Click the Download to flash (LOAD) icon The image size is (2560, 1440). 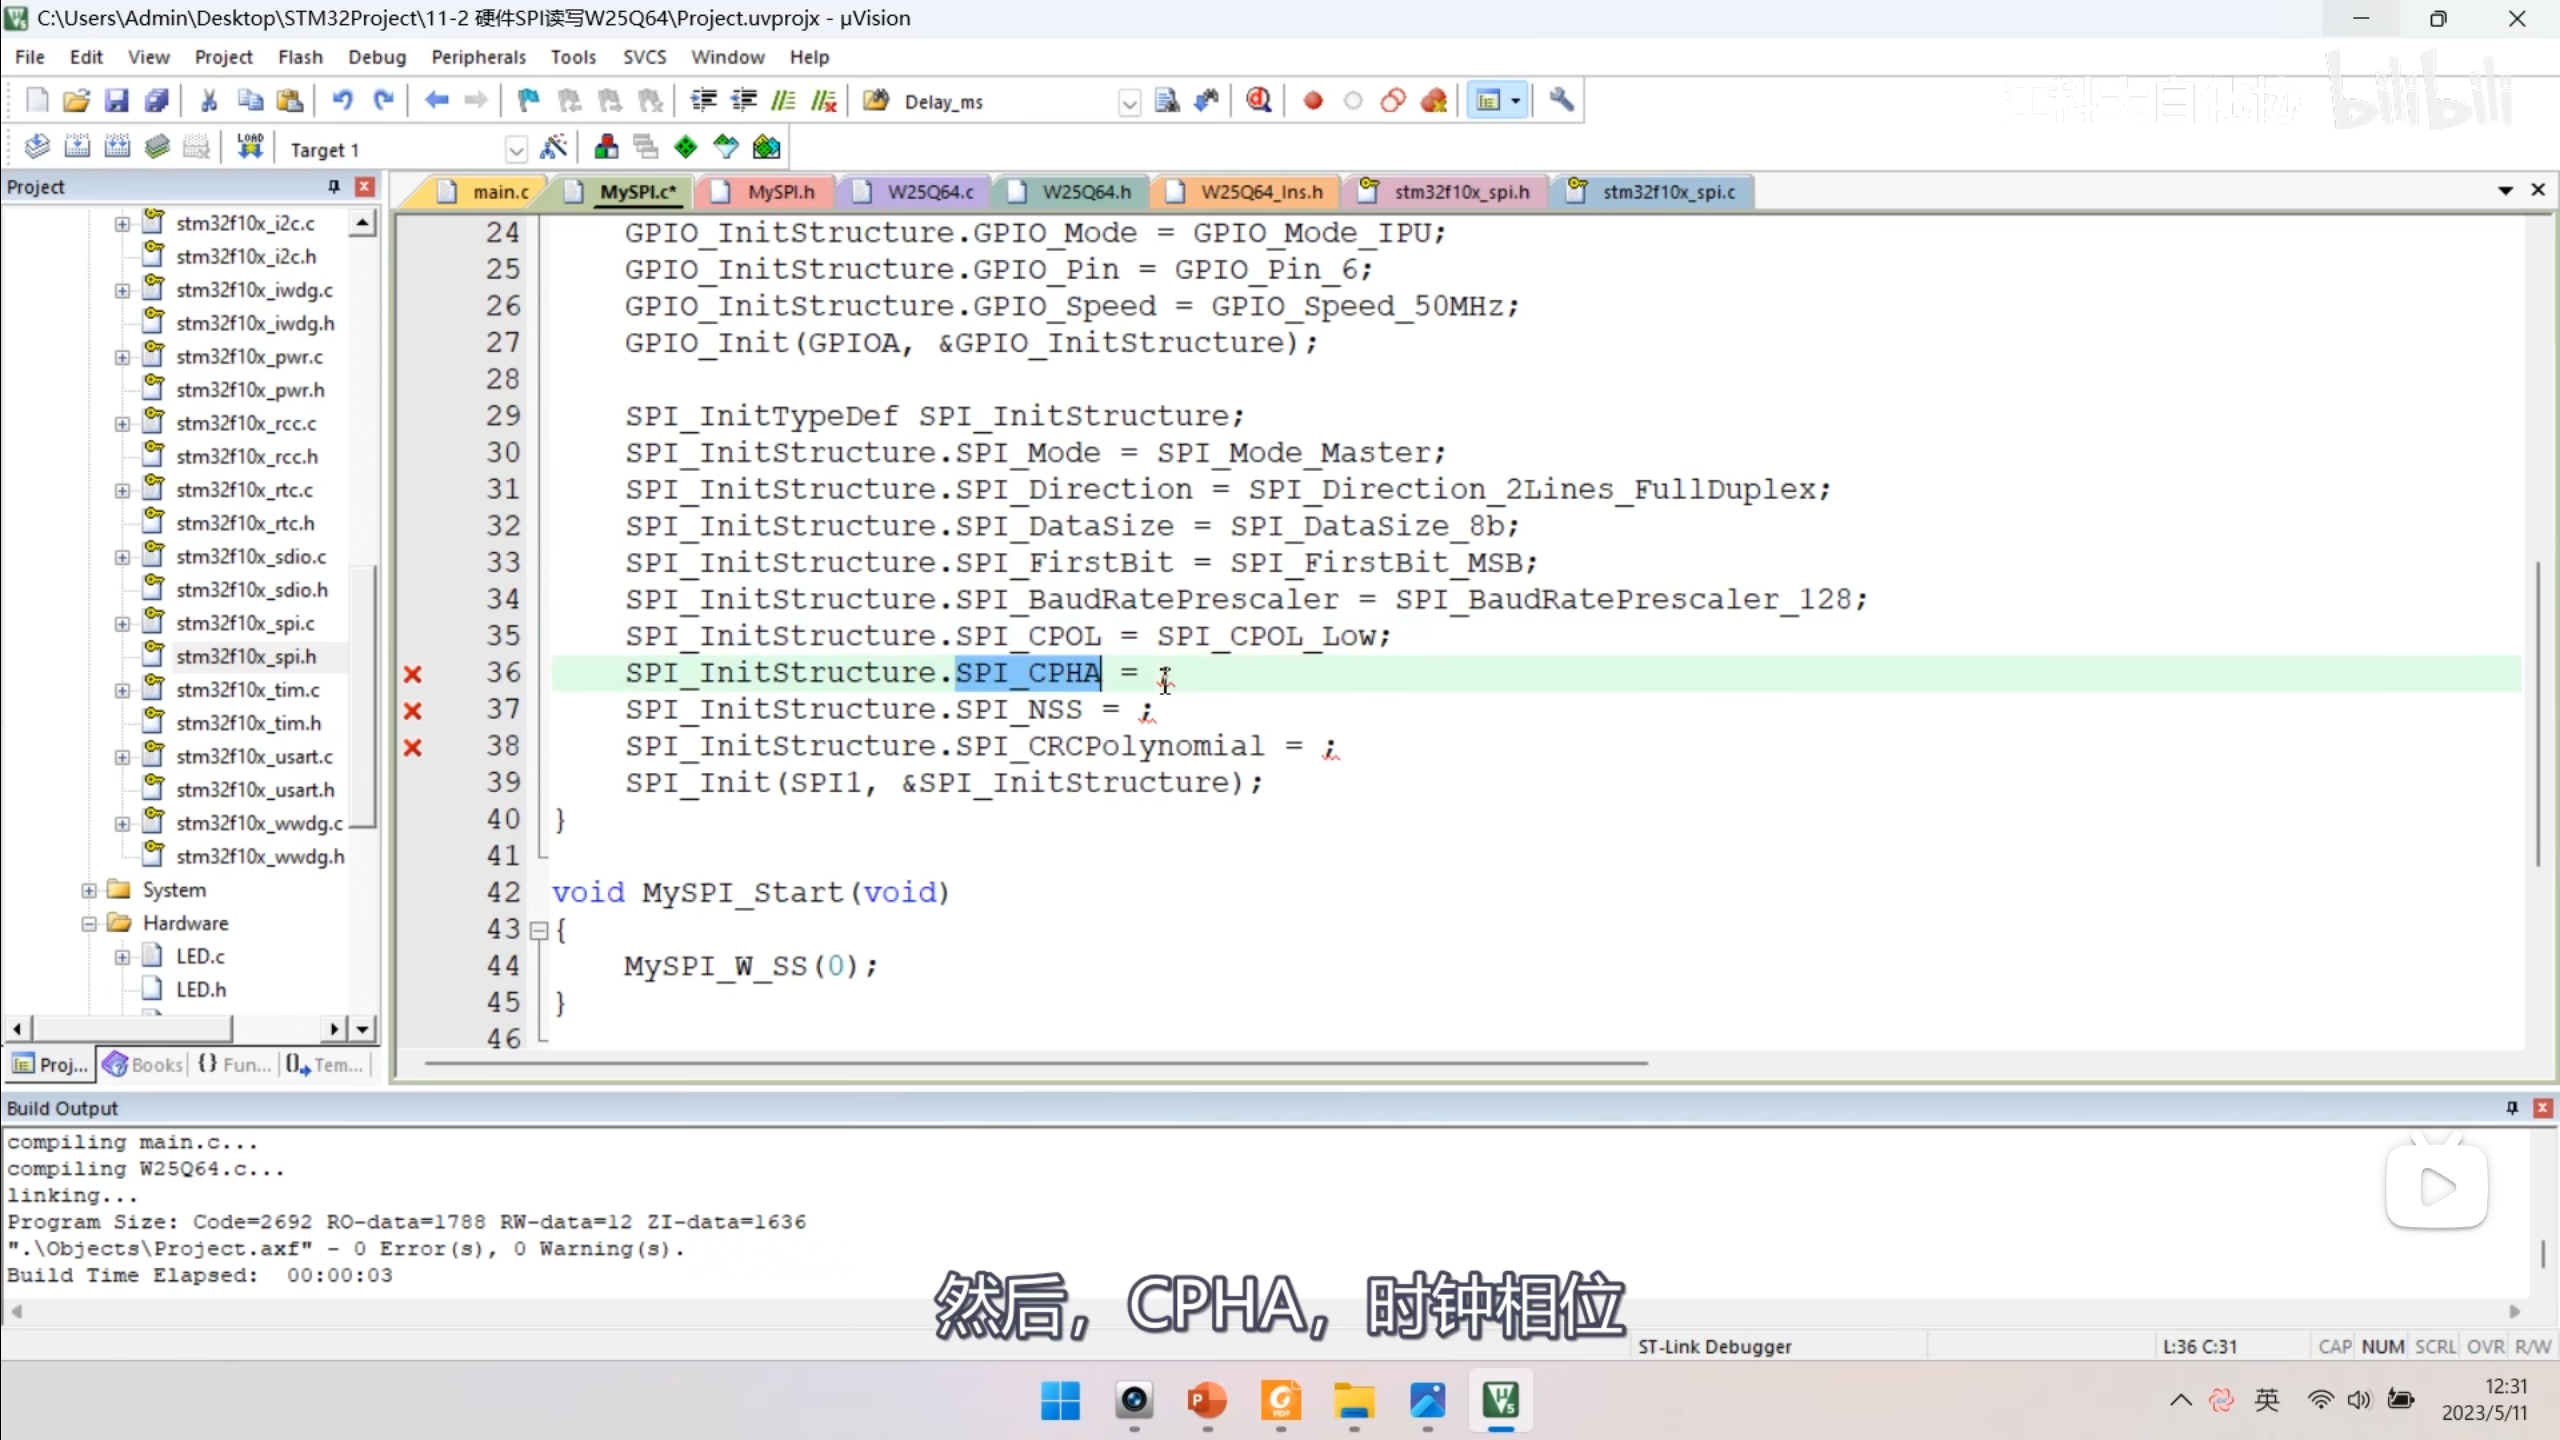point(249,147)
